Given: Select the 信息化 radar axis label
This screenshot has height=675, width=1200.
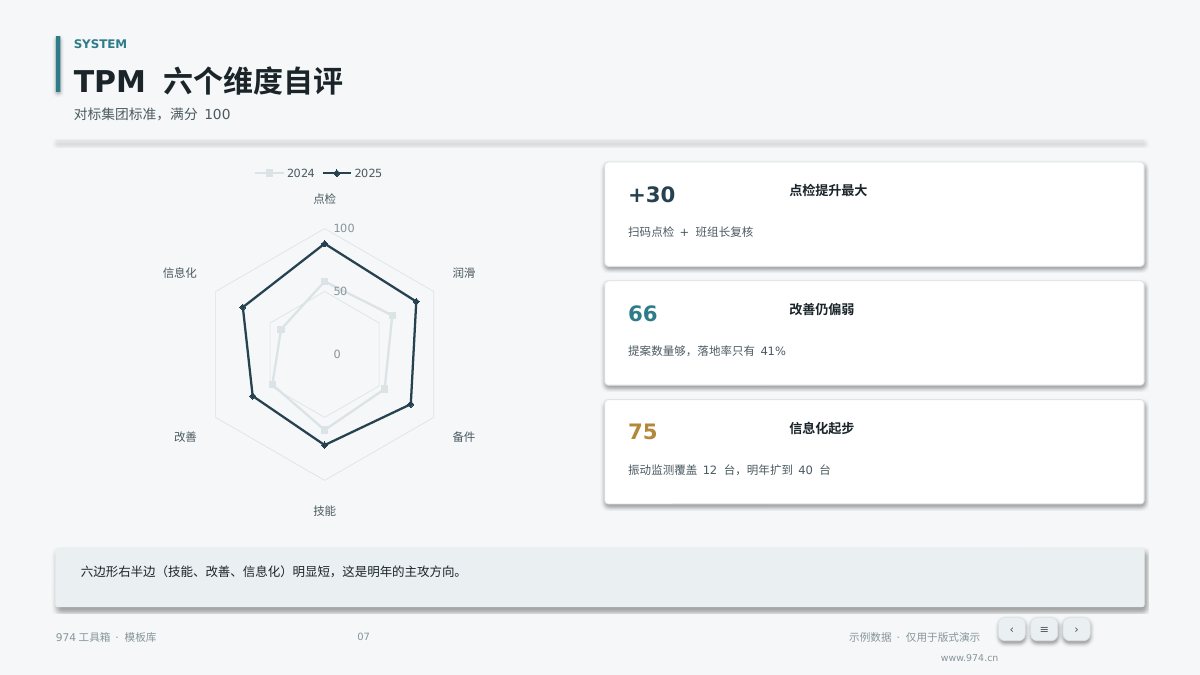Looking at the screenshot, I should (x=180, y=272).
